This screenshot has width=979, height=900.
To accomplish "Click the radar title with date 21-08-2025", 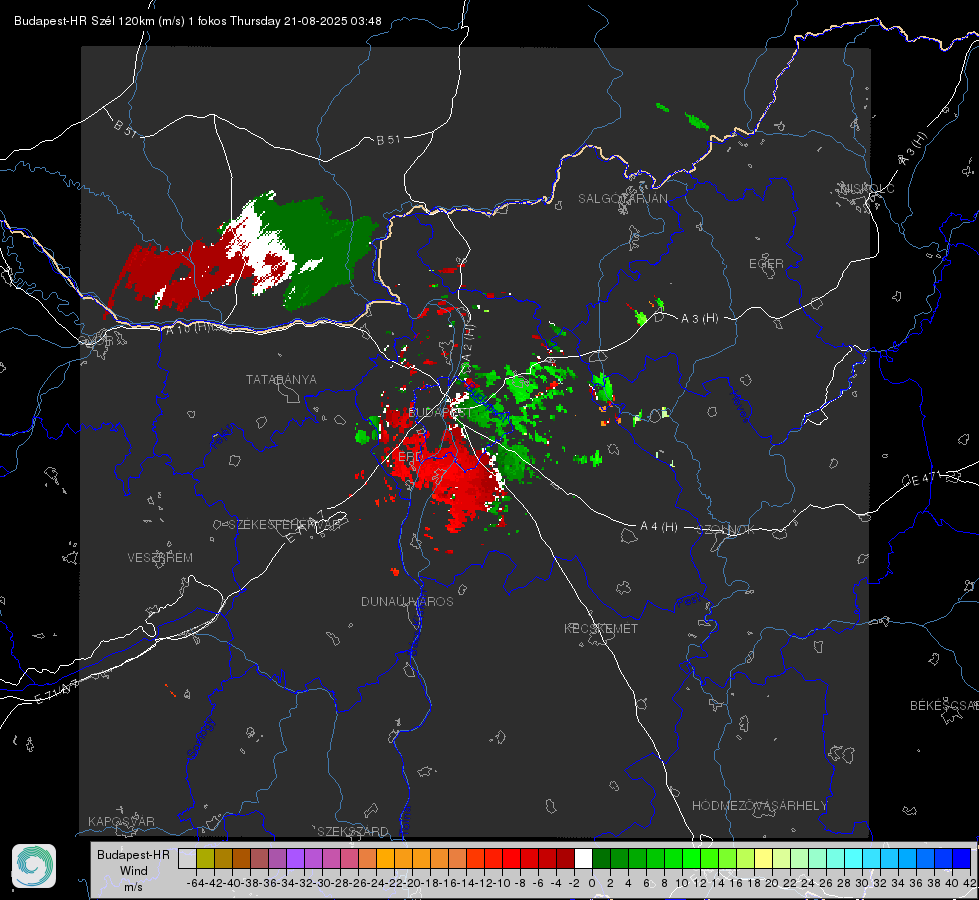I will (197, 21).
